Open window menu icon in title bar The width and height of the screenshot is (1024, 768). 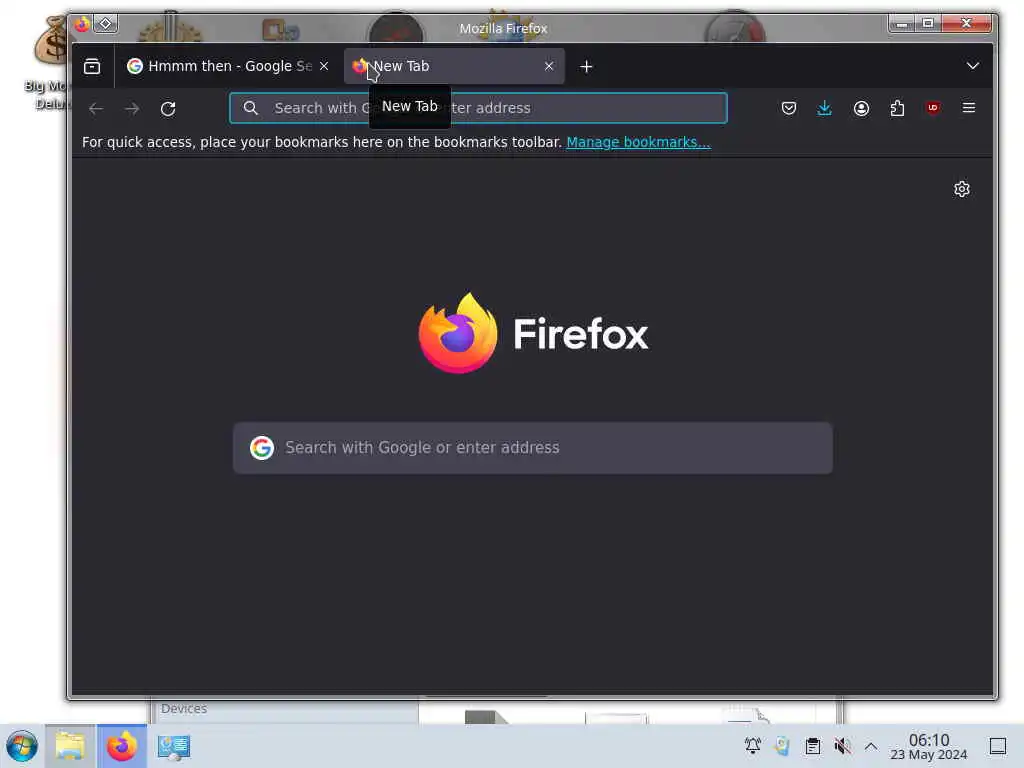coord(82,24)
